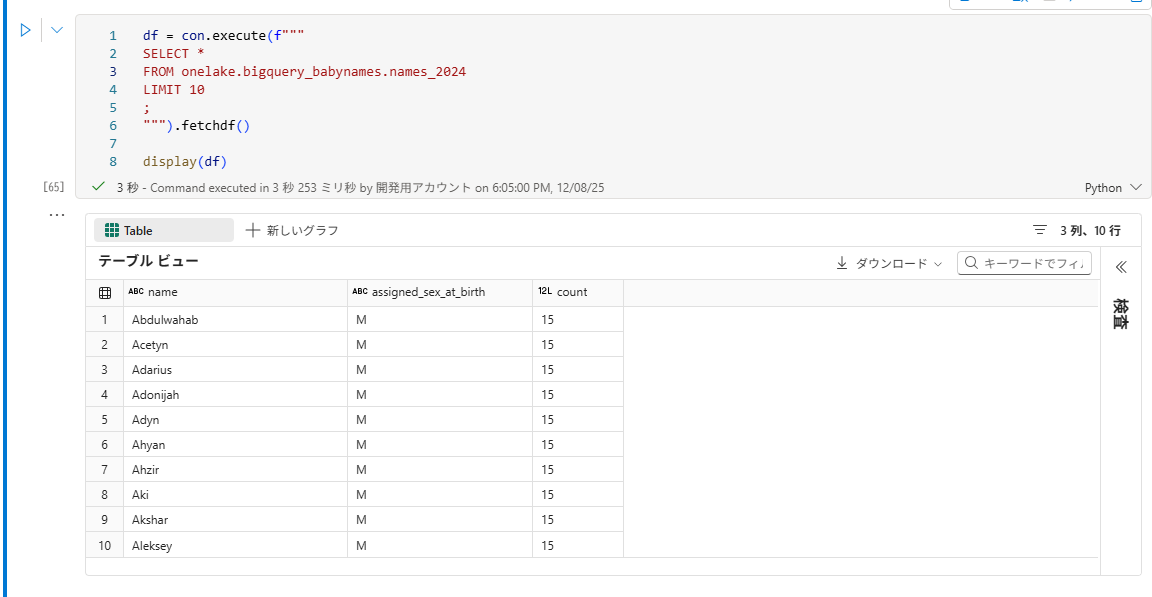This screenshot has height=597, width=1152.
Task: Select the cell Akshar
Action: [x=235, y=519]
